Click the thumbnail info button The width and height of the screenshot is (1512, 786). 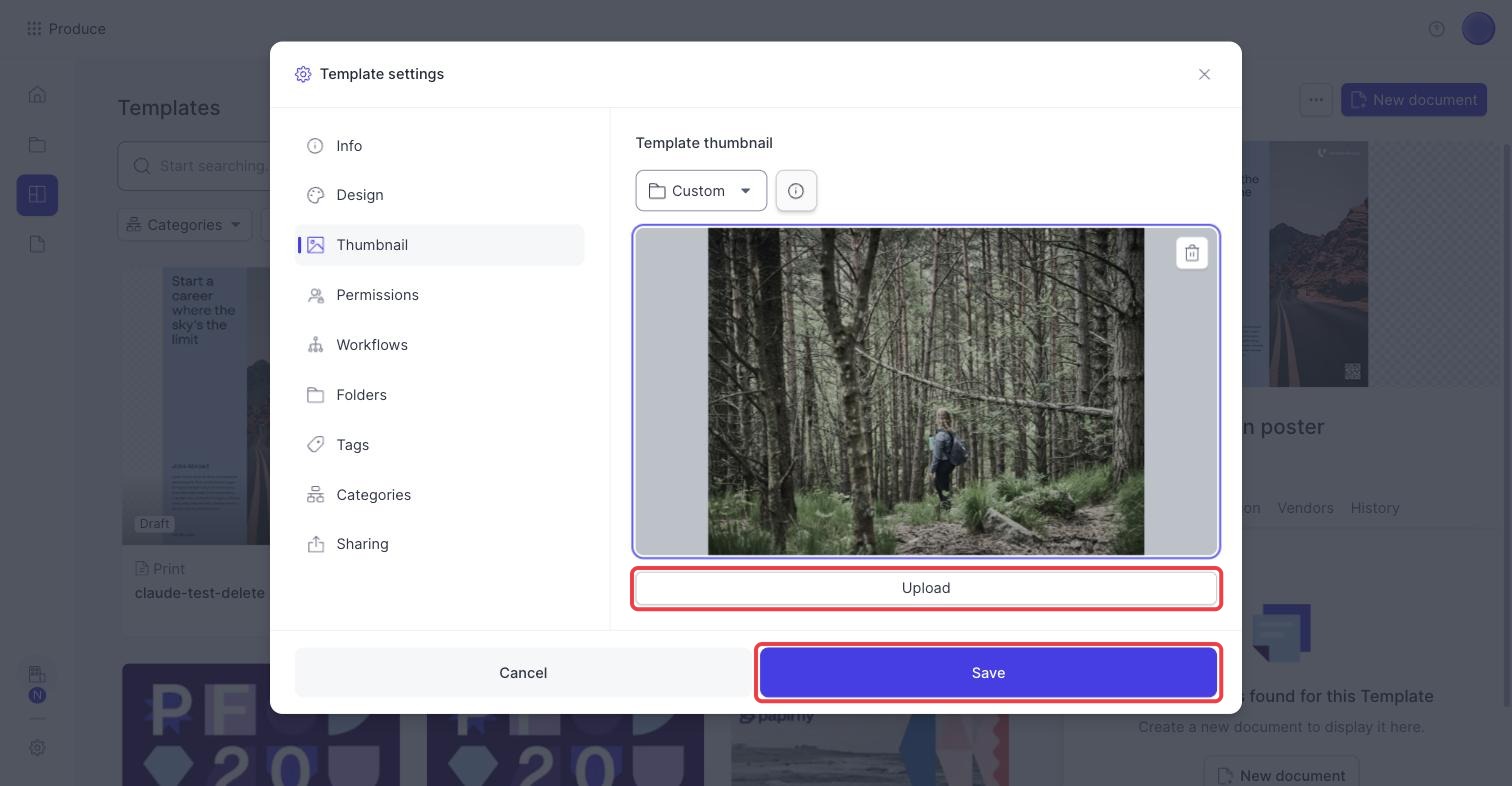(796, 191)
